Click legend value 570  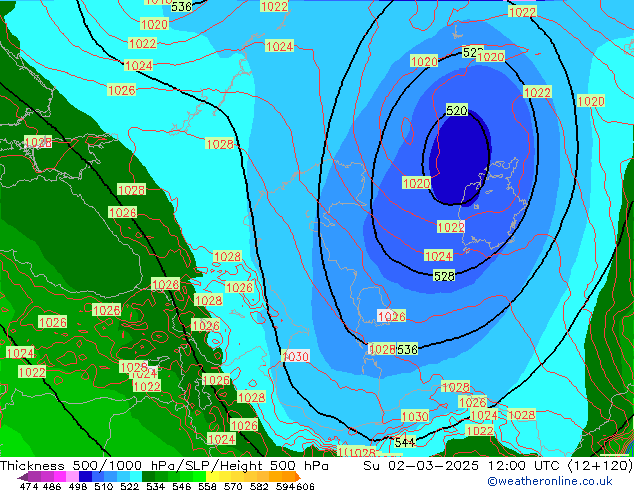pos(233,486)
